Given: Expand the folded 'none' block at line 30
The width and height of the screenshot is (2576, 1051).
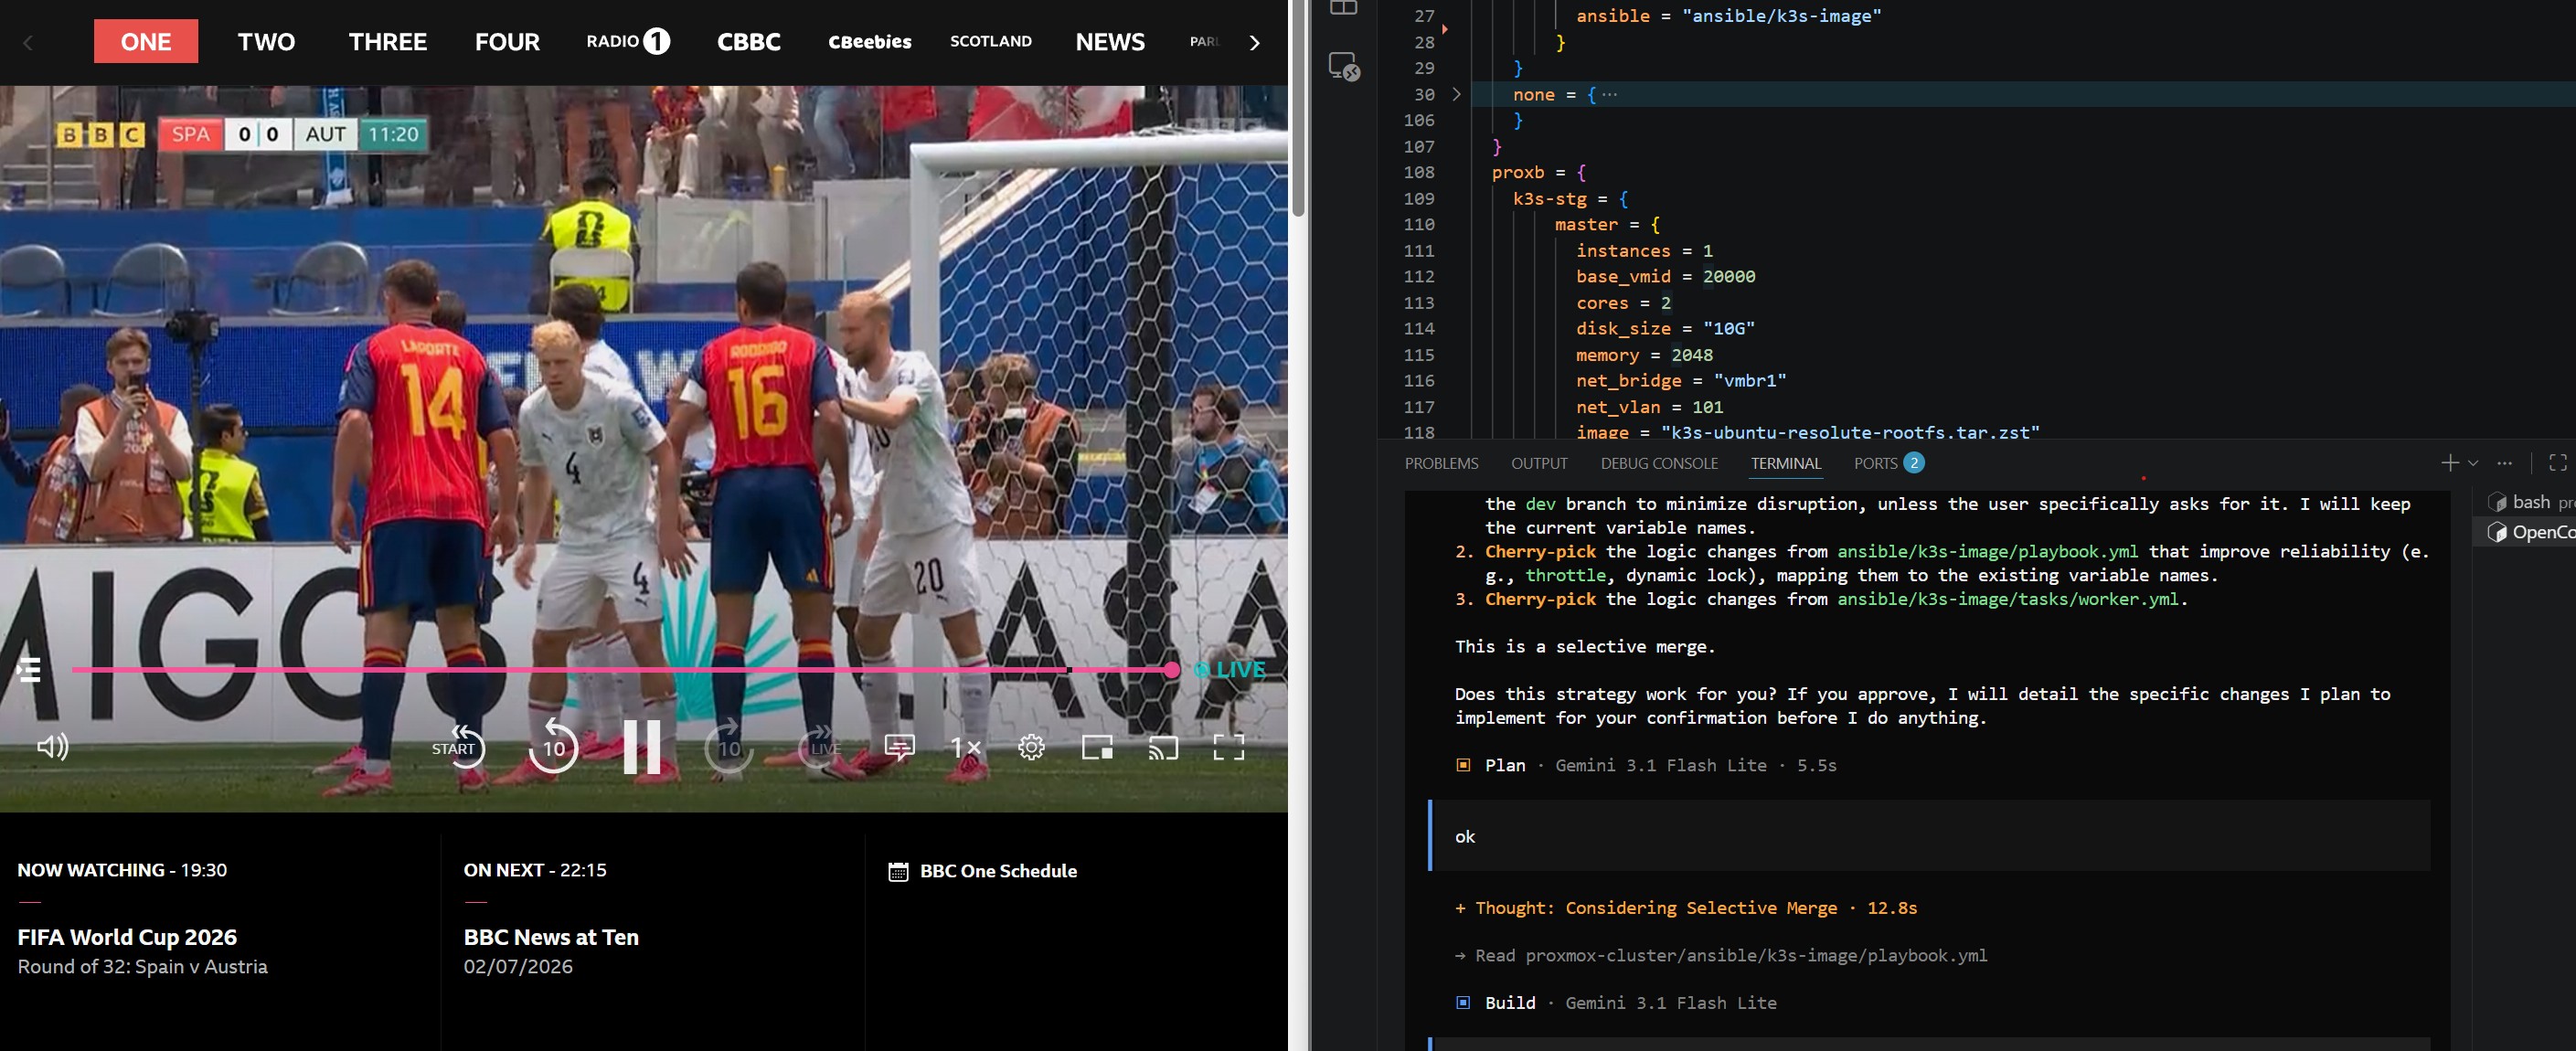Looking at the screenshot, I should pos(1456,94).
